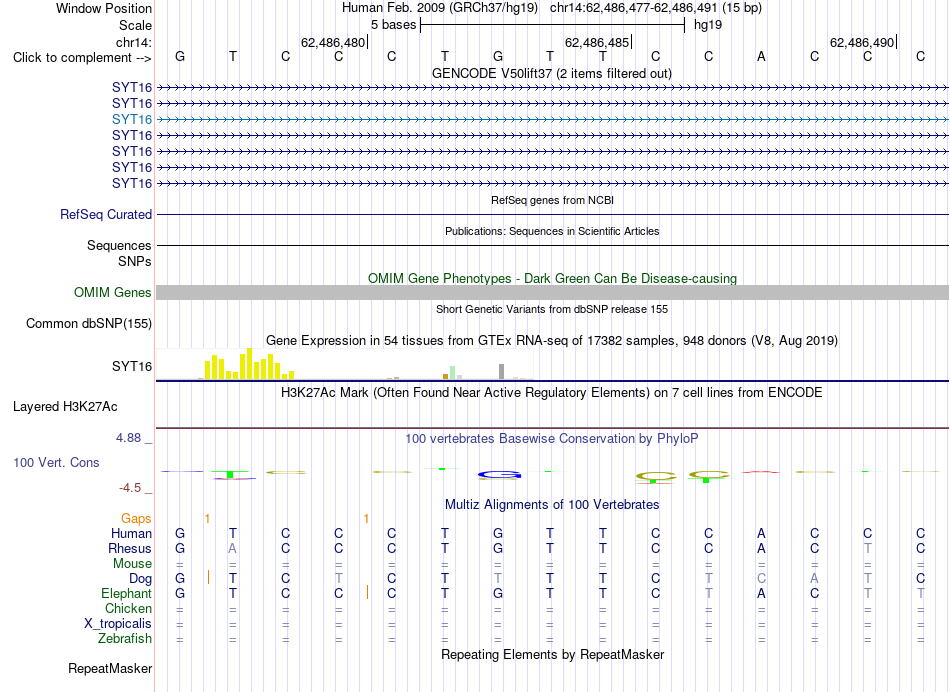Click the Human Feb. 2009 (GRCh37/hg19) heading
Image resolution: width=950 pixels, height=692 pixels.
(439, 8)
